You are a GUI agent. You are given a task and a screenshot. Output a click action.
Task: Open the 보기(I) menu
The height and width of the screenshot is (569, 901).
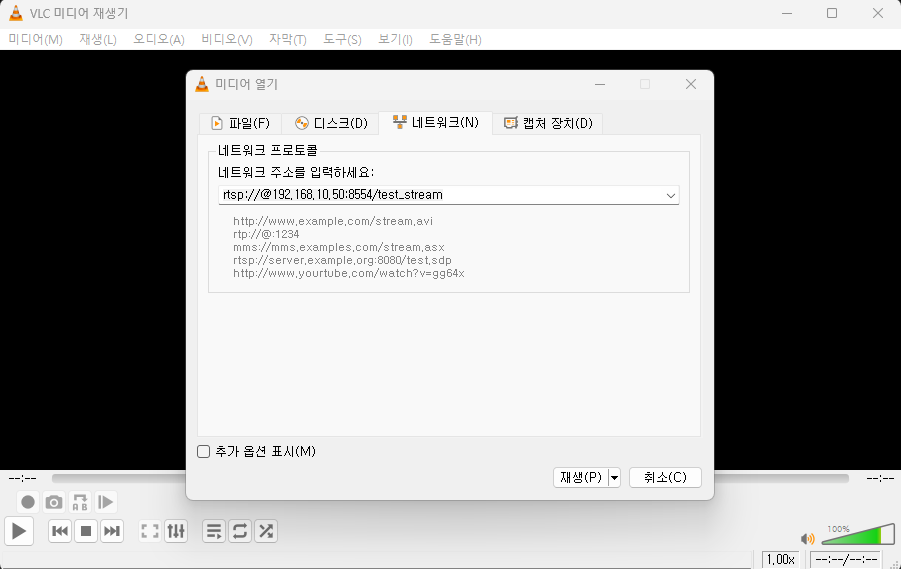pos(395,40)
